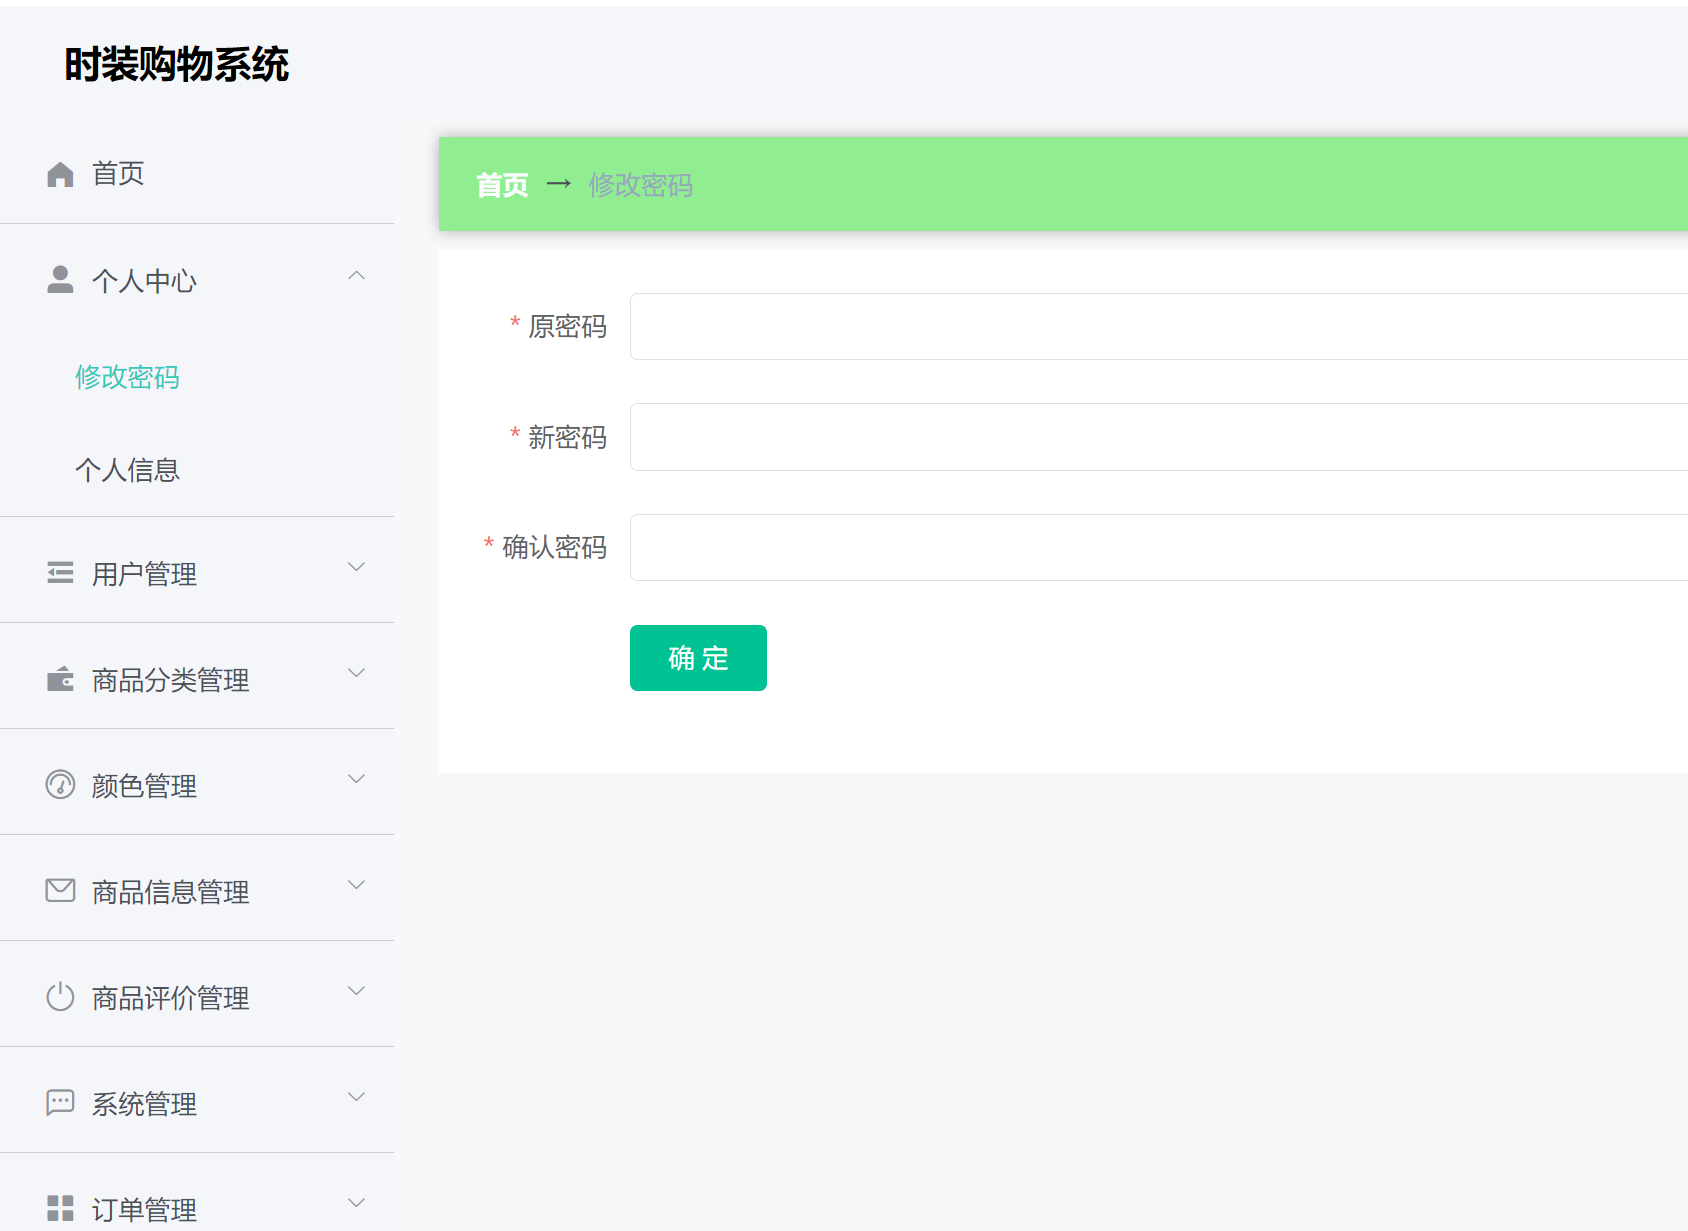Select the 颜色管理 dial icon
Screen dimensions: 1688x1231
[60, 785]
